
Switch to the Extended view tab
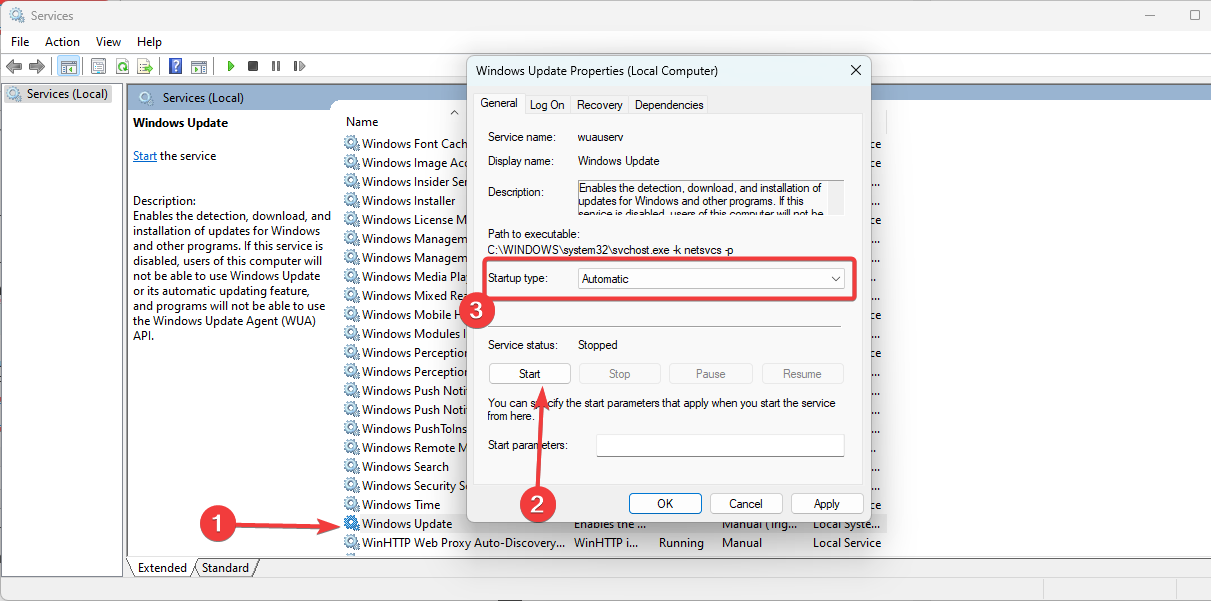coord(162,568)
